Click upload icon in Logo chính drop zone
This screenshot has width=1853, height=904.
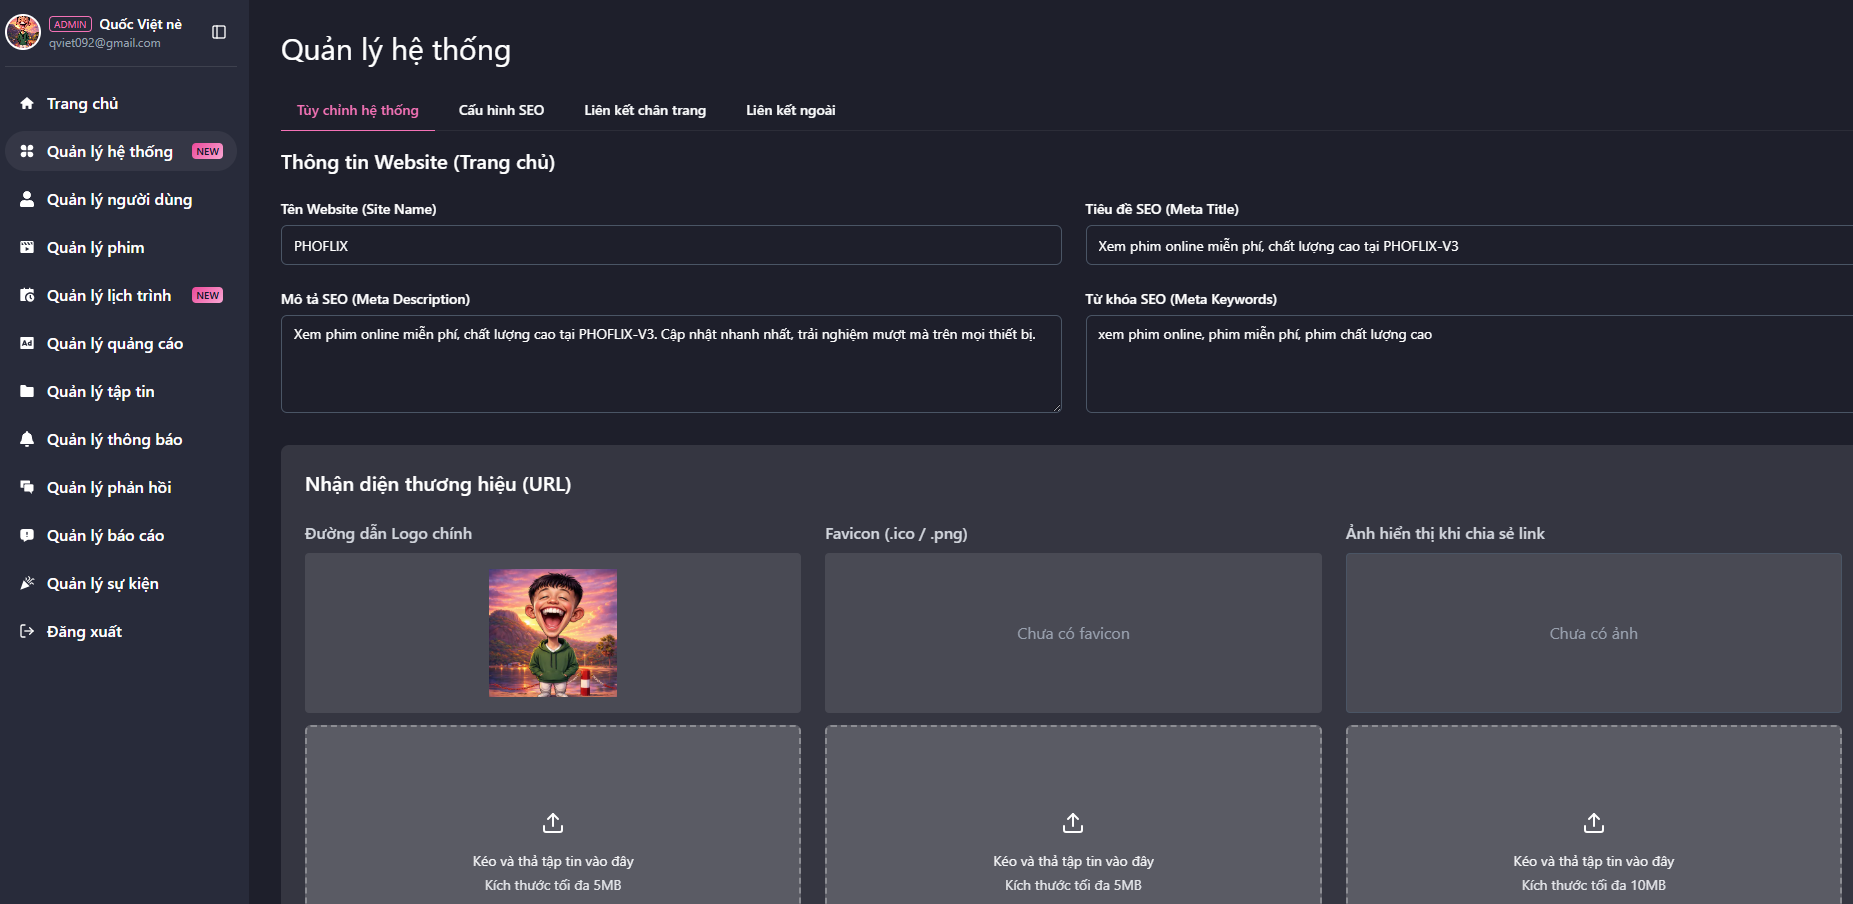pyautogui.click(x=553, y=823)
